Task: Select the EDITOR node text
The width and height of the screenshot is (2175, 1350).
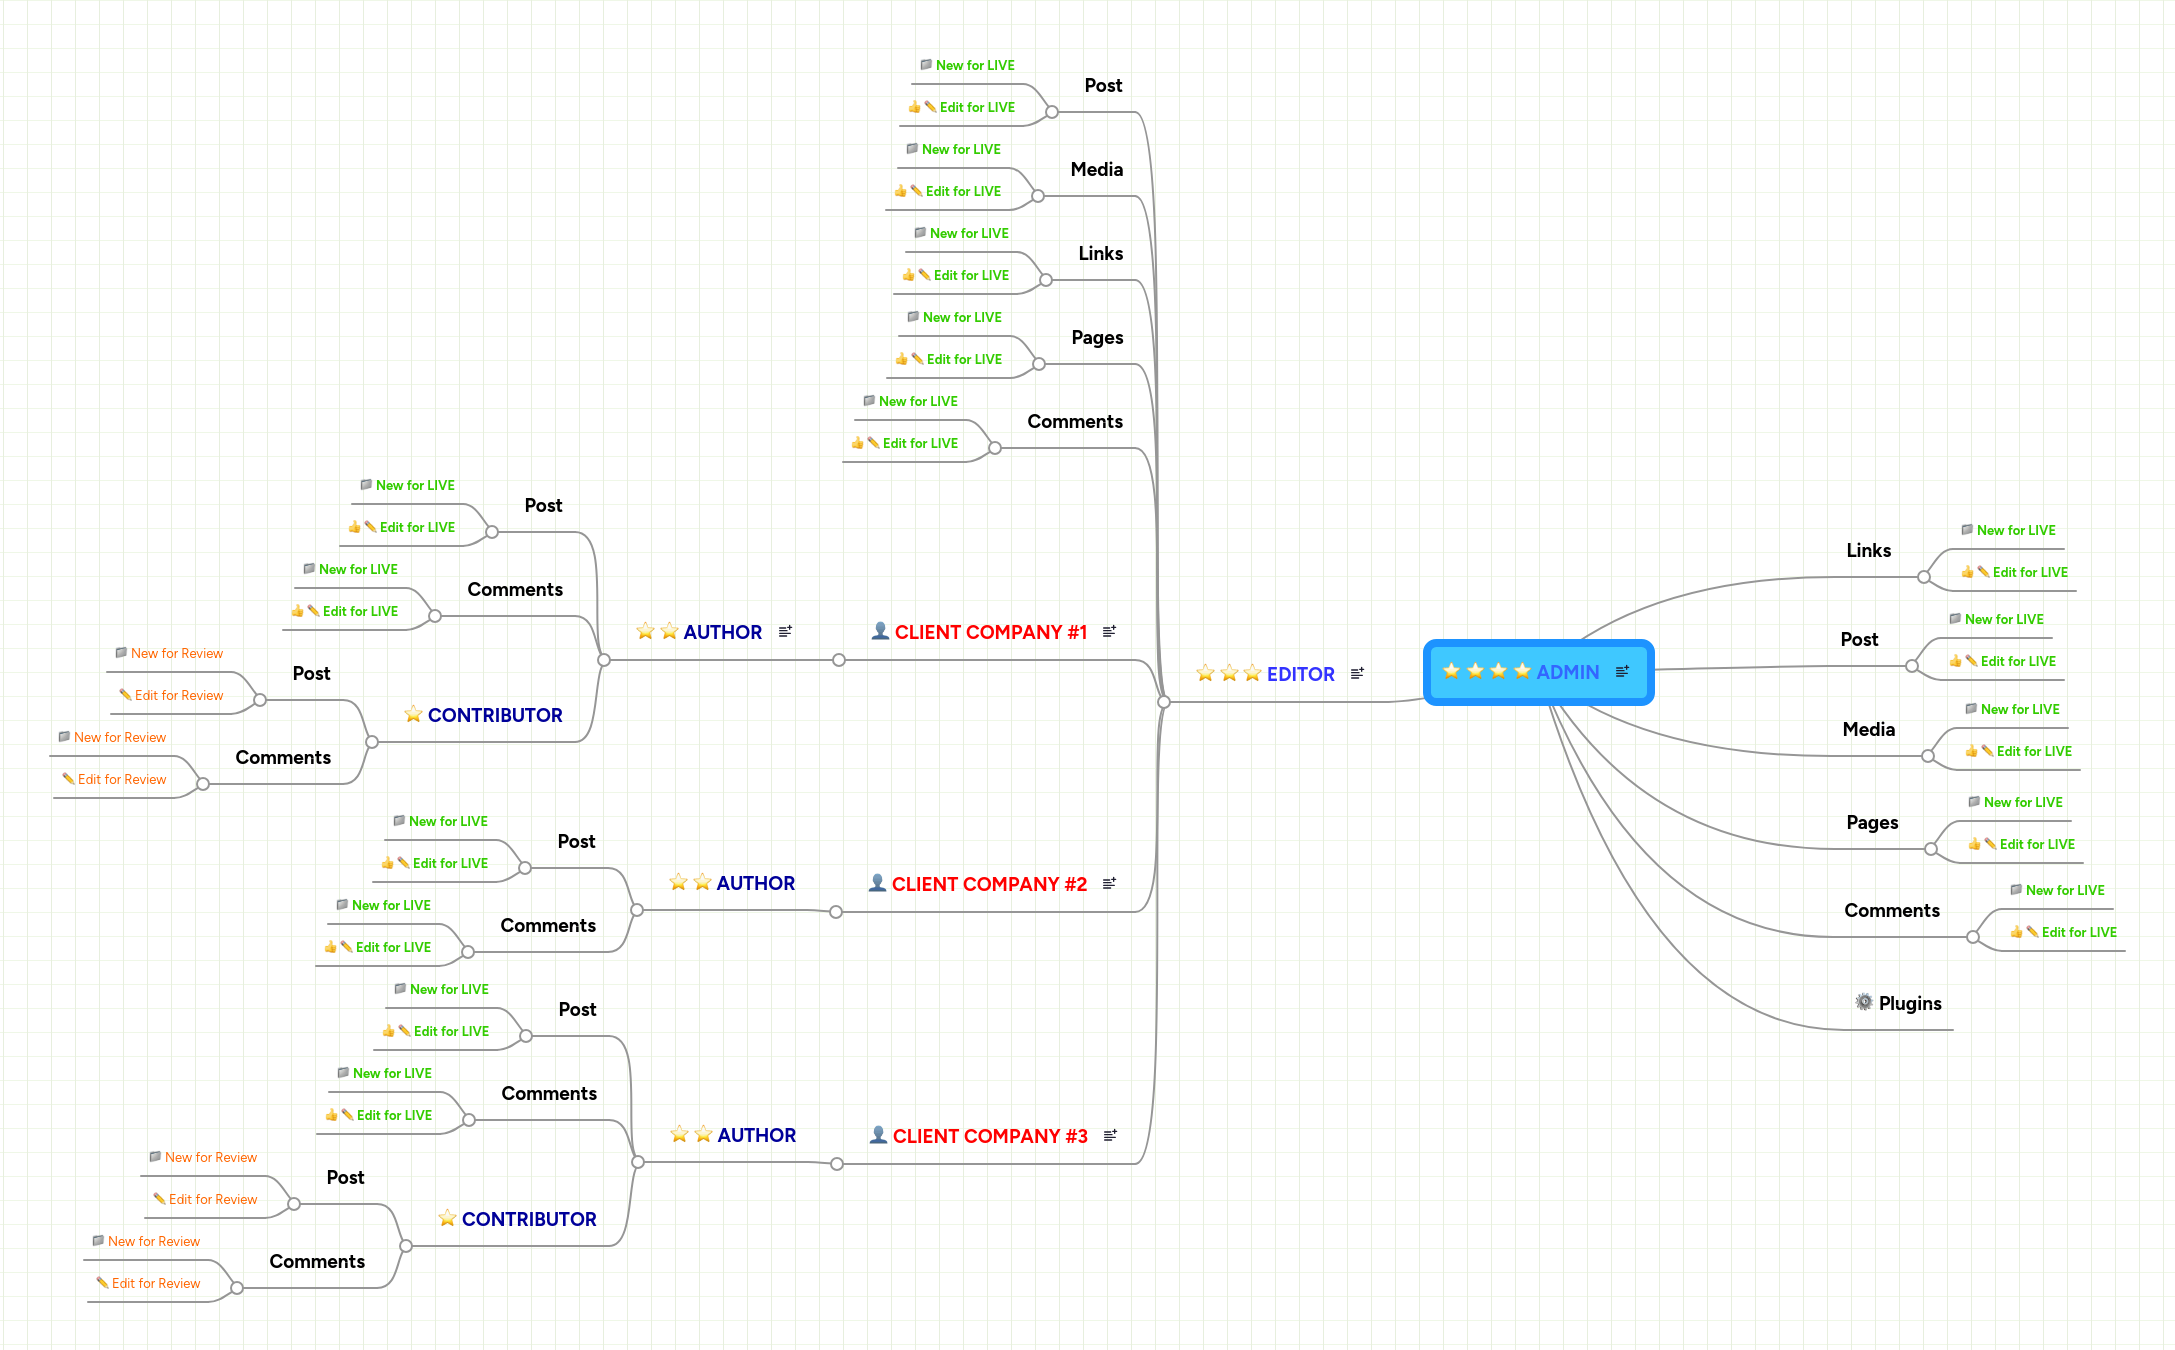Action: click(1300, 673)
